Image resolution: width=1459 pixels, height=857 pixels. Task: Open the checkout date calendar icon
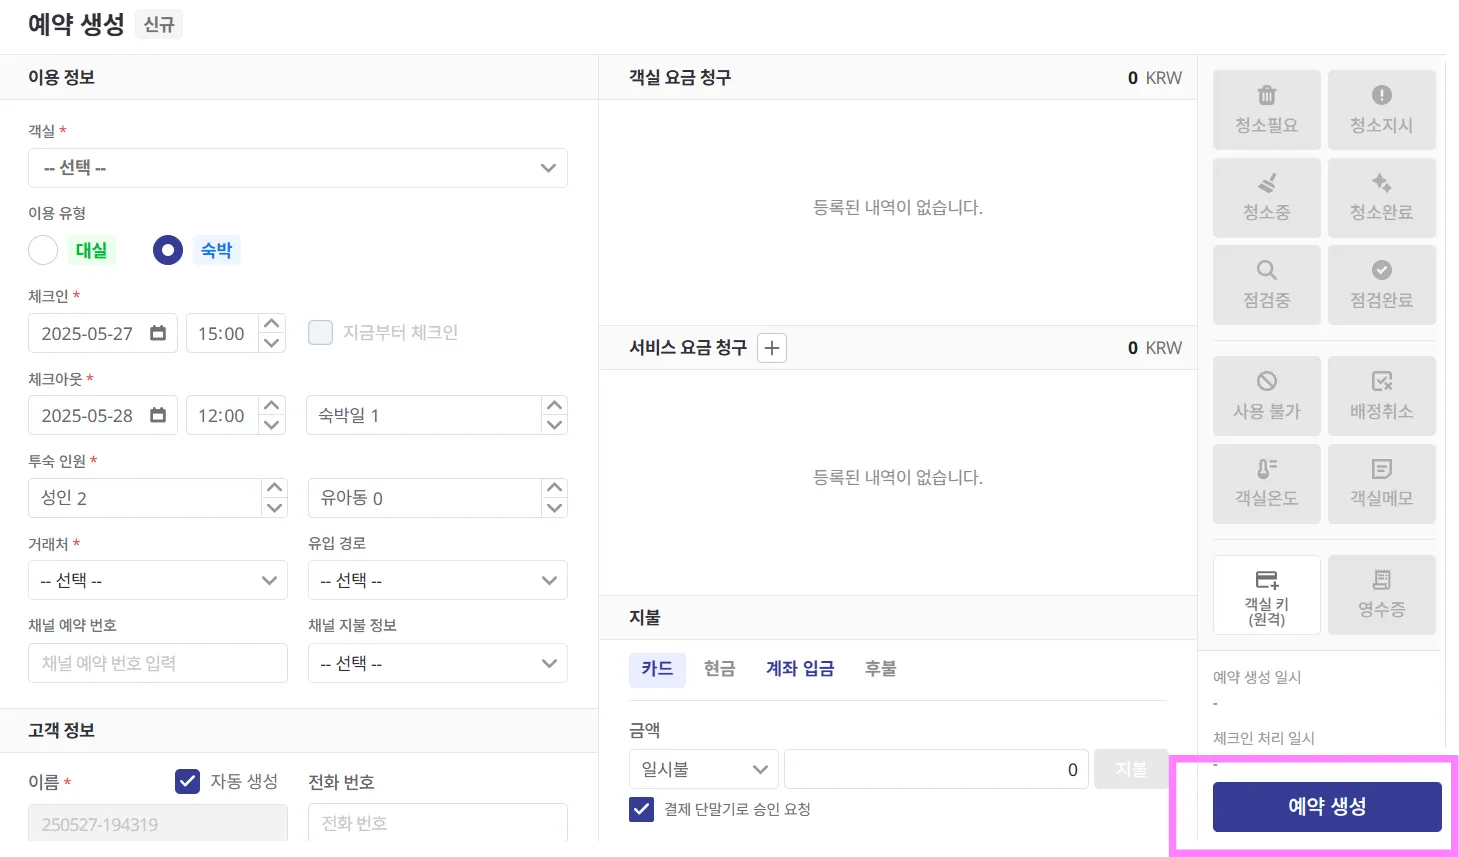[x=158, y=415]
